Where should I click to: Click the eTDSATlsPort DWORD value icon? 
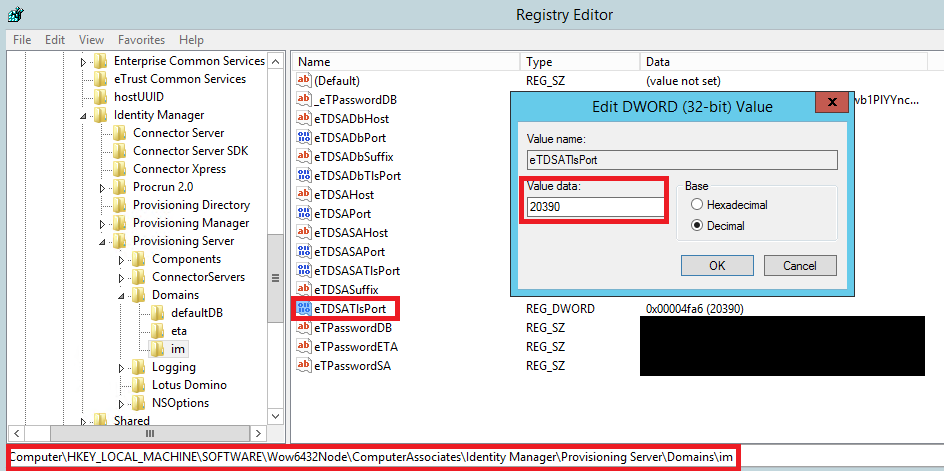[x=304, y=309]
